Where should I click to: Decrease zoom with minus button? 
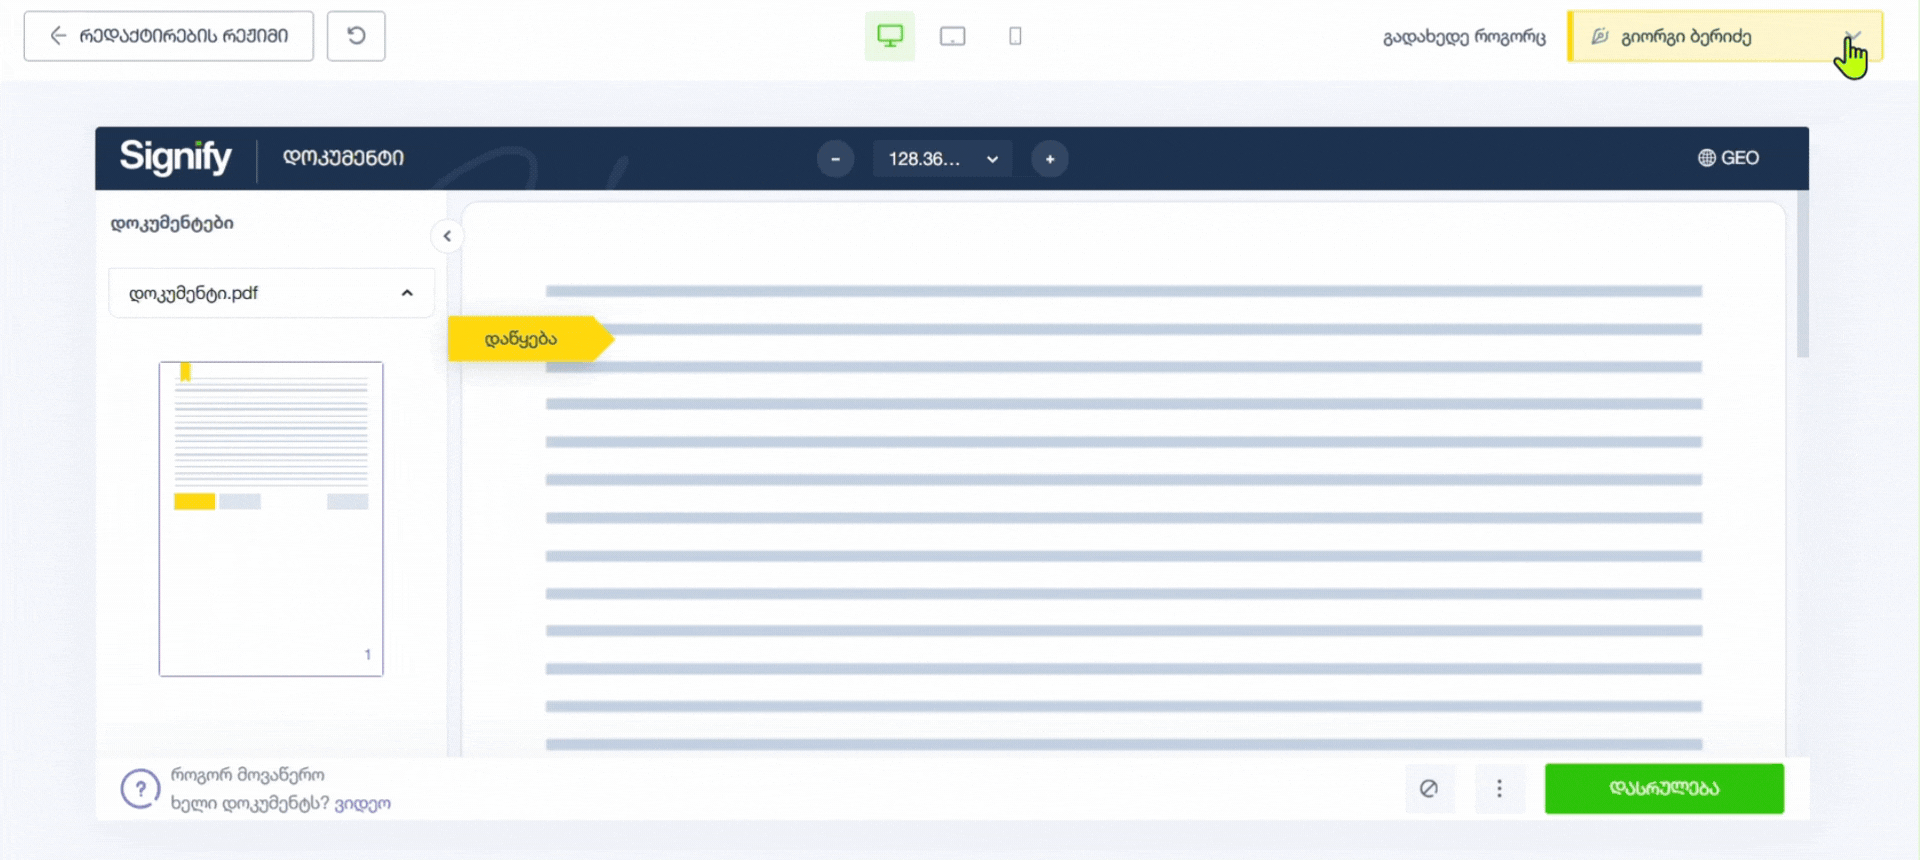click(x=835, y=159)
